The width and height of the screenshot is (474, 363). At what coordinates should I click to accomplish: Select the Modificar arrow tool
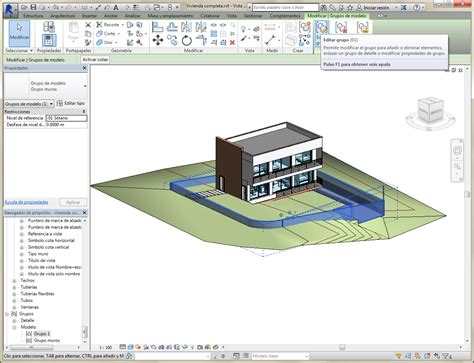19,34
